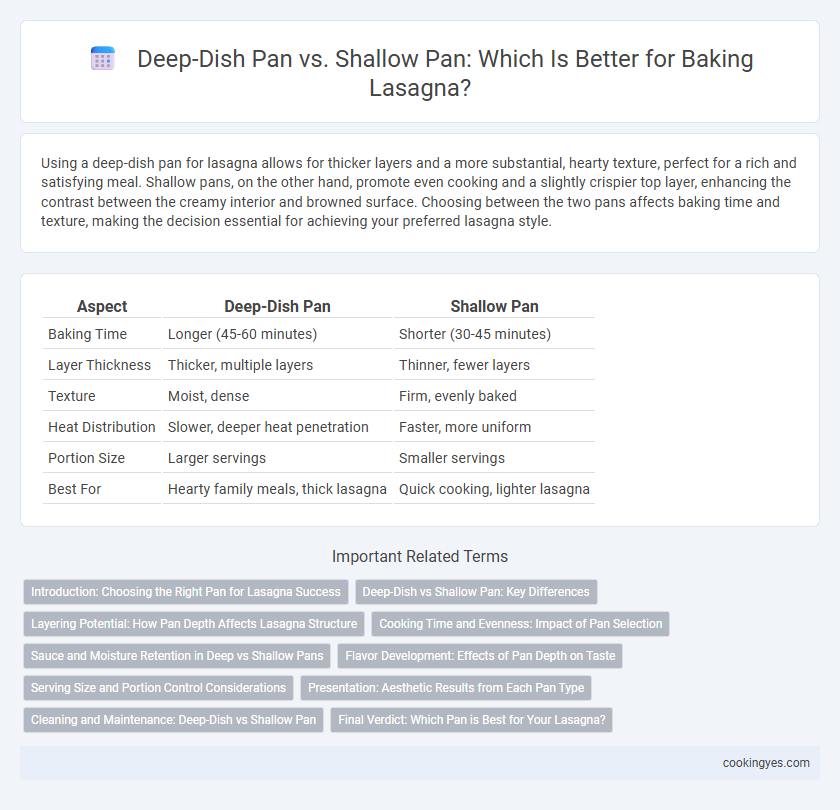Click 'Cooking Time and Evenness: Impact of Pan Selection'
The width and height of the screenshot is (840, 810).
[520, 624]
